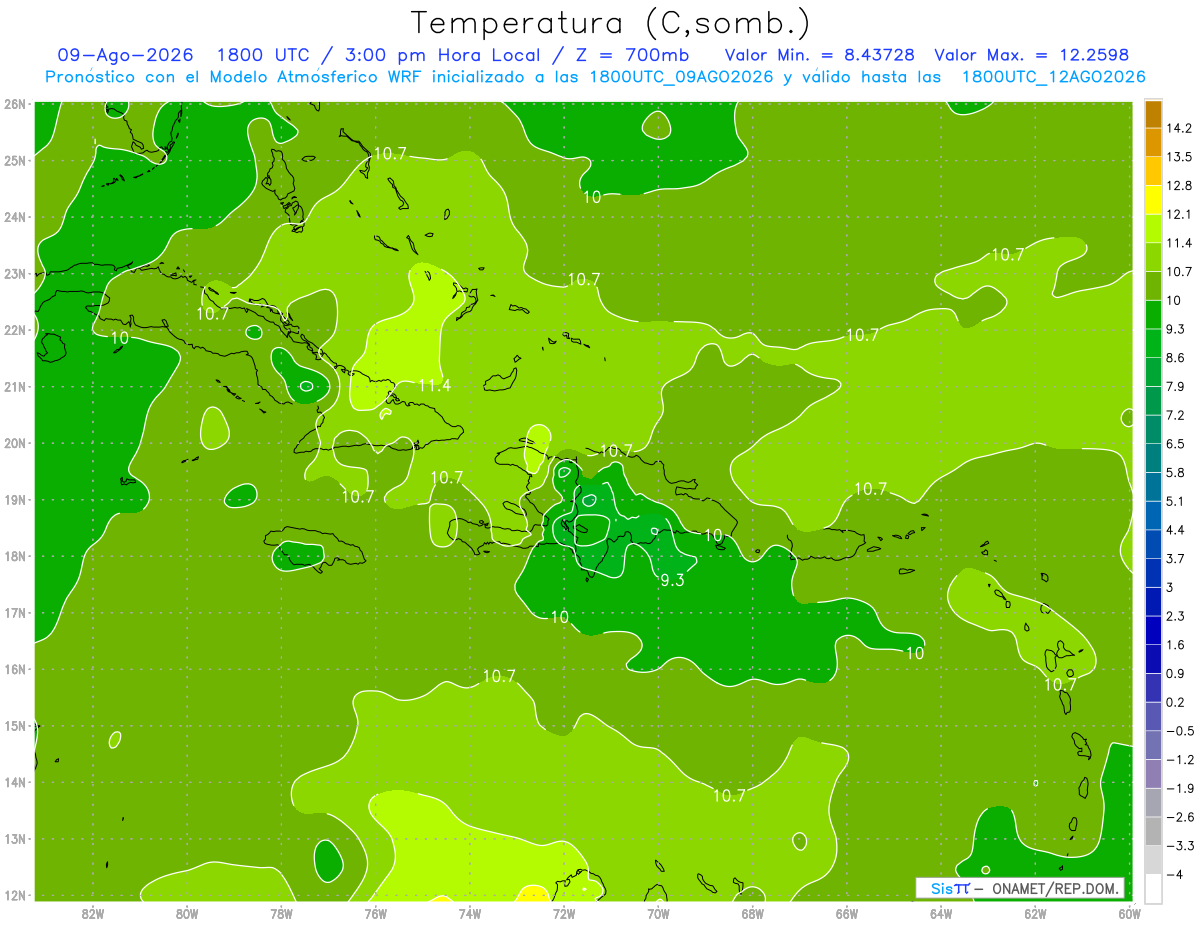Click color scale value 13.5
This screenshot has height=927, width=1200.
pyautogui.click(x=1180, y=157)
